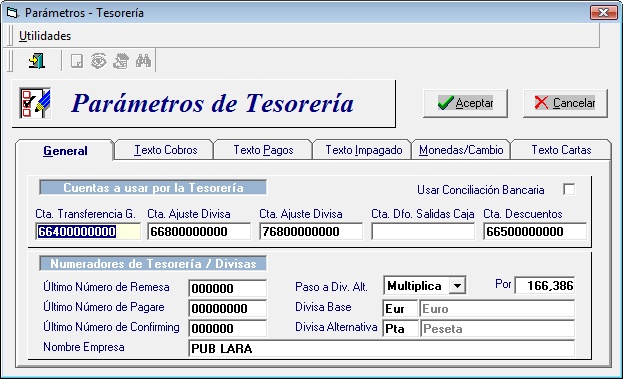Focus the Cta. Transferencia G. field
The height and width of the screenshot is (379, 623).
[88, 231]
